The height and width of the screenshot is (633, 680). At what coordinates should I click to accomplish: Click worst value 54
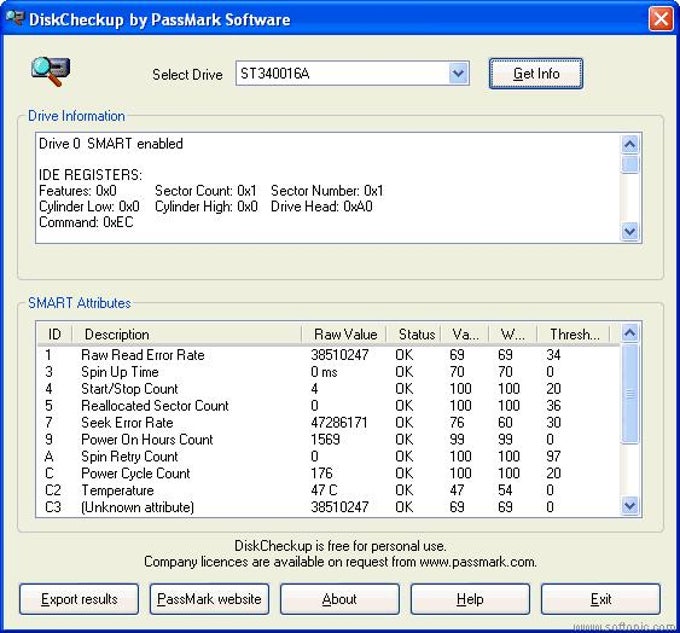505,490
